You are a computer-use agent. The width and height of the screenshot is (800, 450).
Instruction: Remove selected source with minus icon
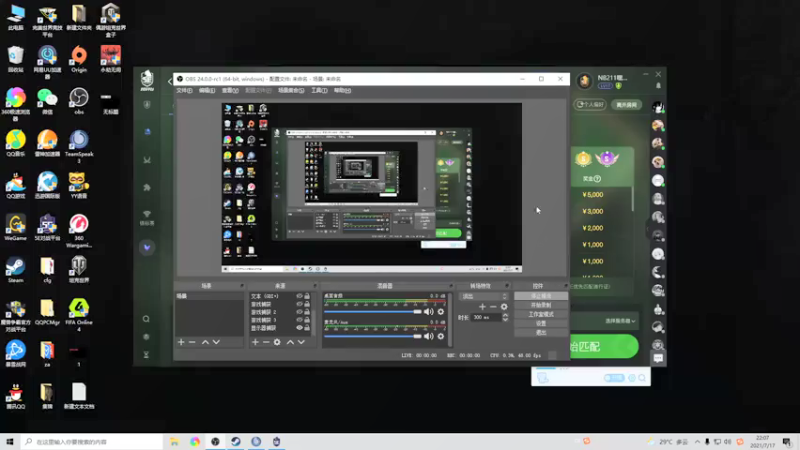(x=266, y=342)
